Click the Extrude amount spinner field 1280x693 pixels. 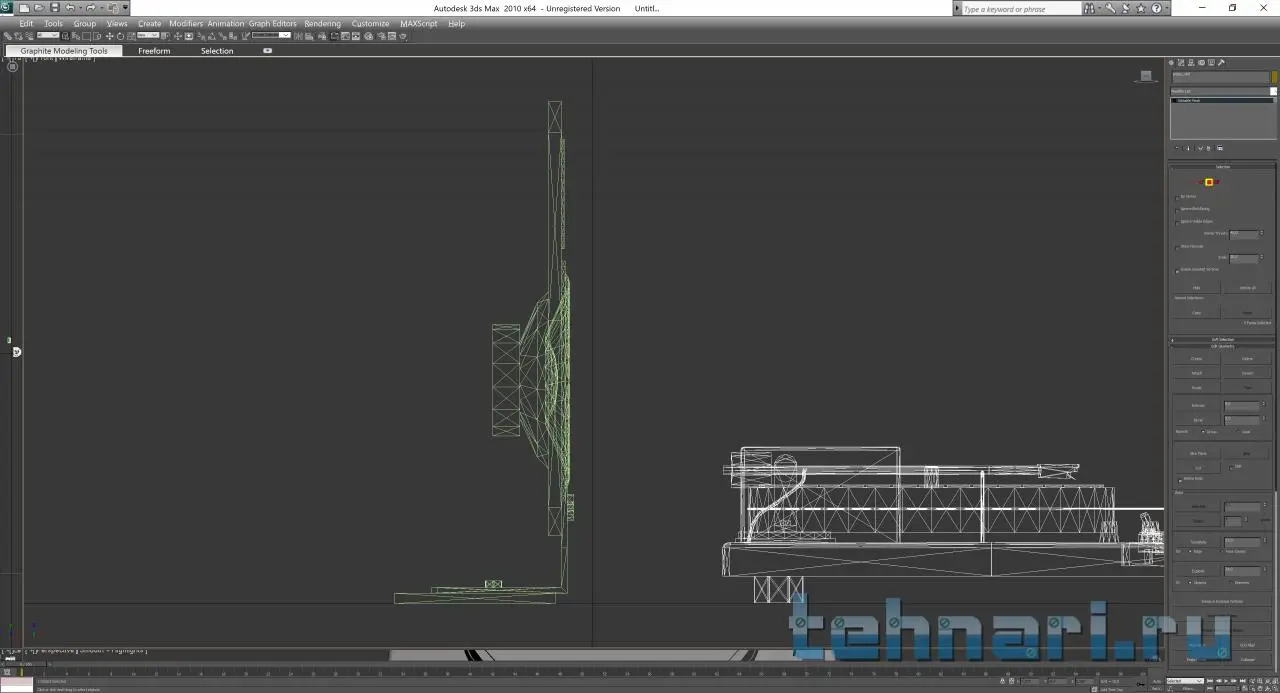tap(1242, 405)
